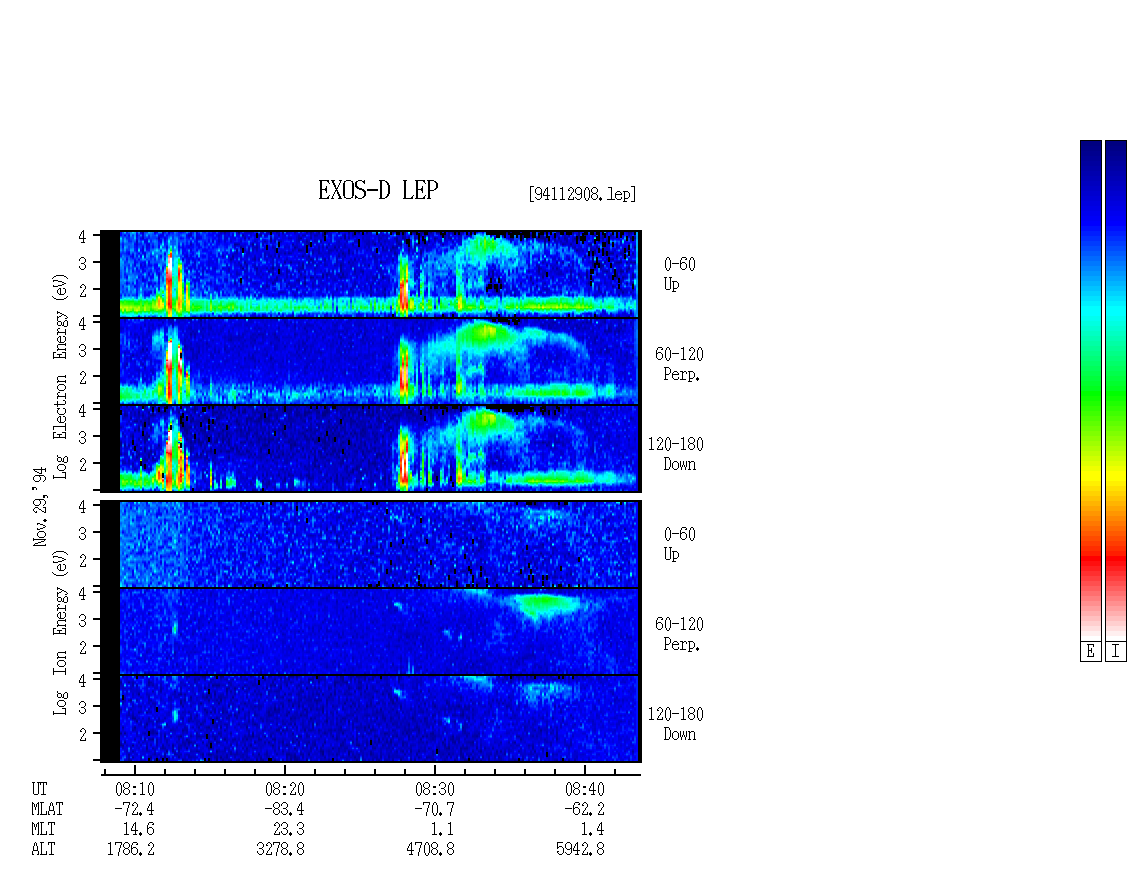Select MLT value 14.6
Screen dimensions: 1130x875
point(138,829)
